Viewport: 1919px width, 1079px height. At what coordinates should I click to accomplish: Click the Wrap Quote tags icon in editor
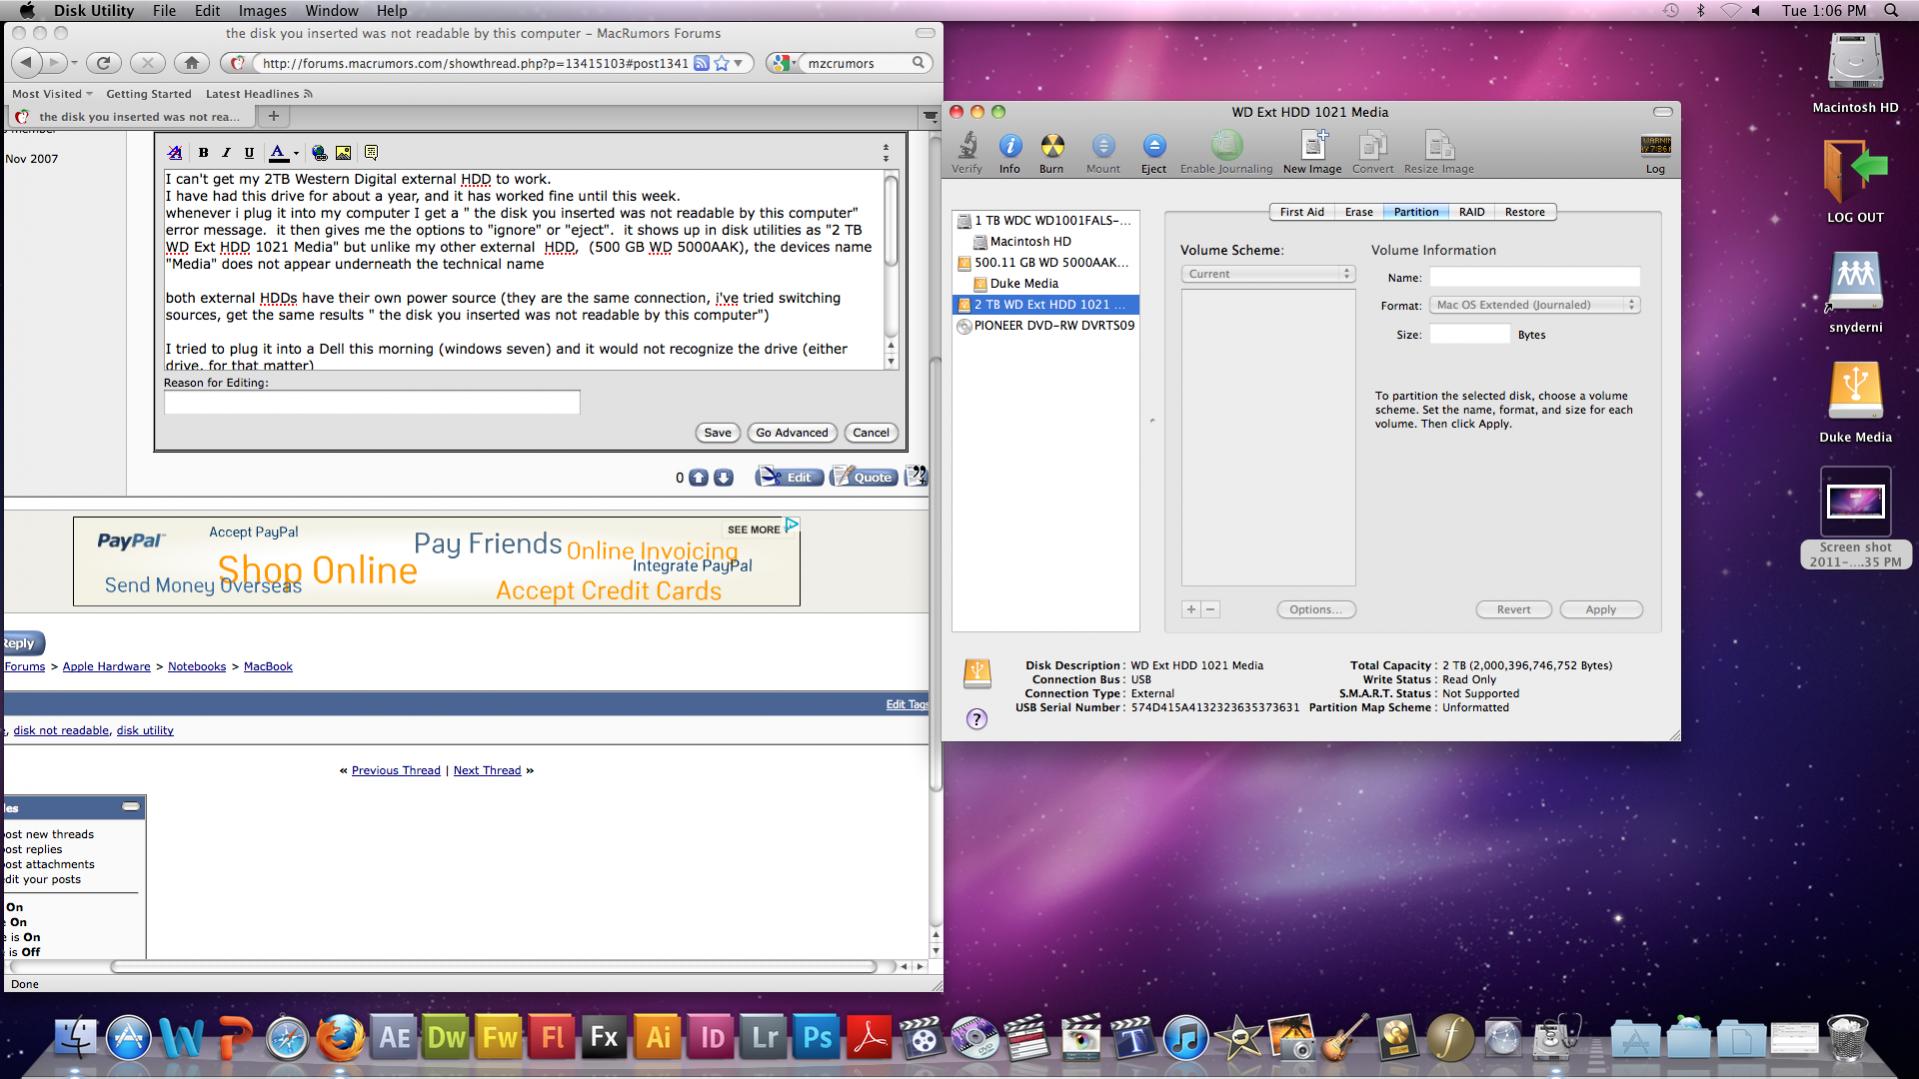(371, 153)
